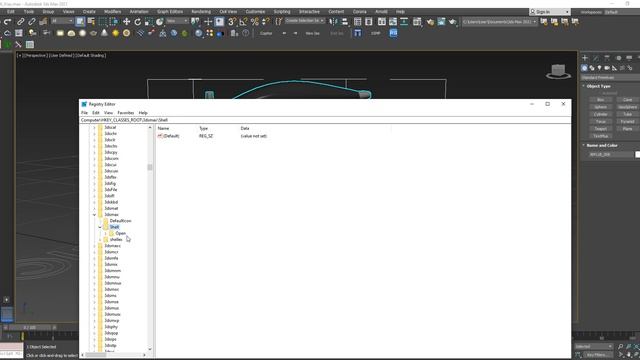Toggle the Percent Snap button
This screenshot has height=360, width=640.
point(254,21)
